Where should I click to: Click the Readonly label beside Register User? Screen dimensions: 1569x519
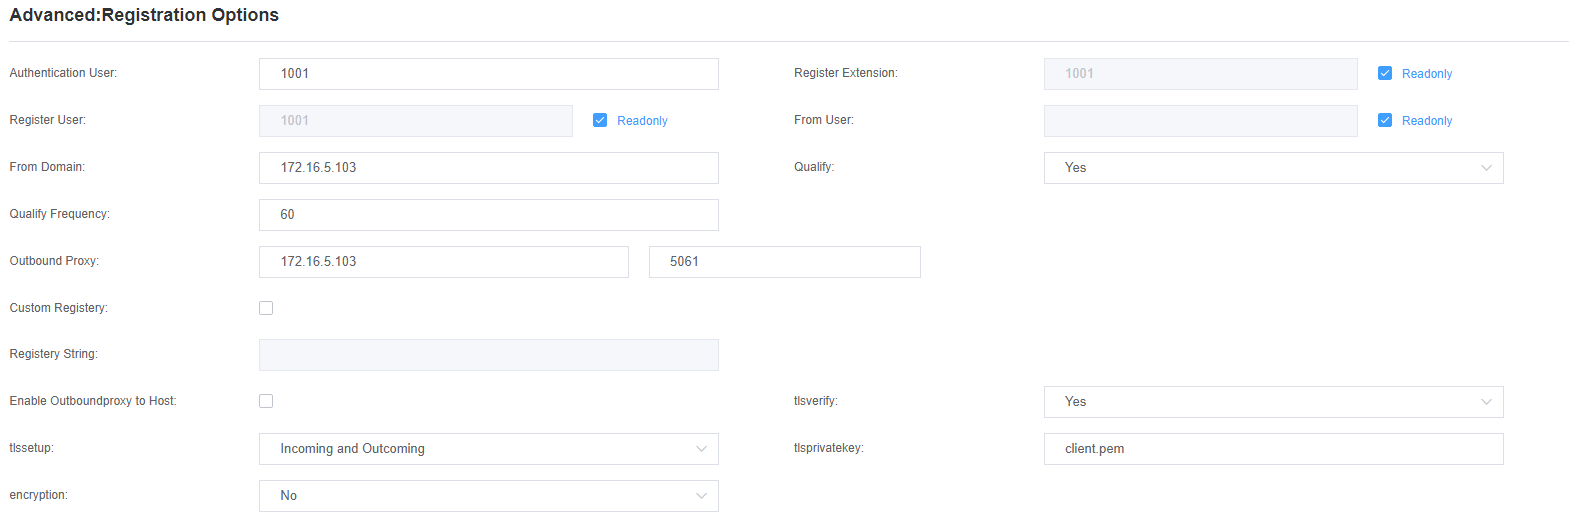coord(642,121)
